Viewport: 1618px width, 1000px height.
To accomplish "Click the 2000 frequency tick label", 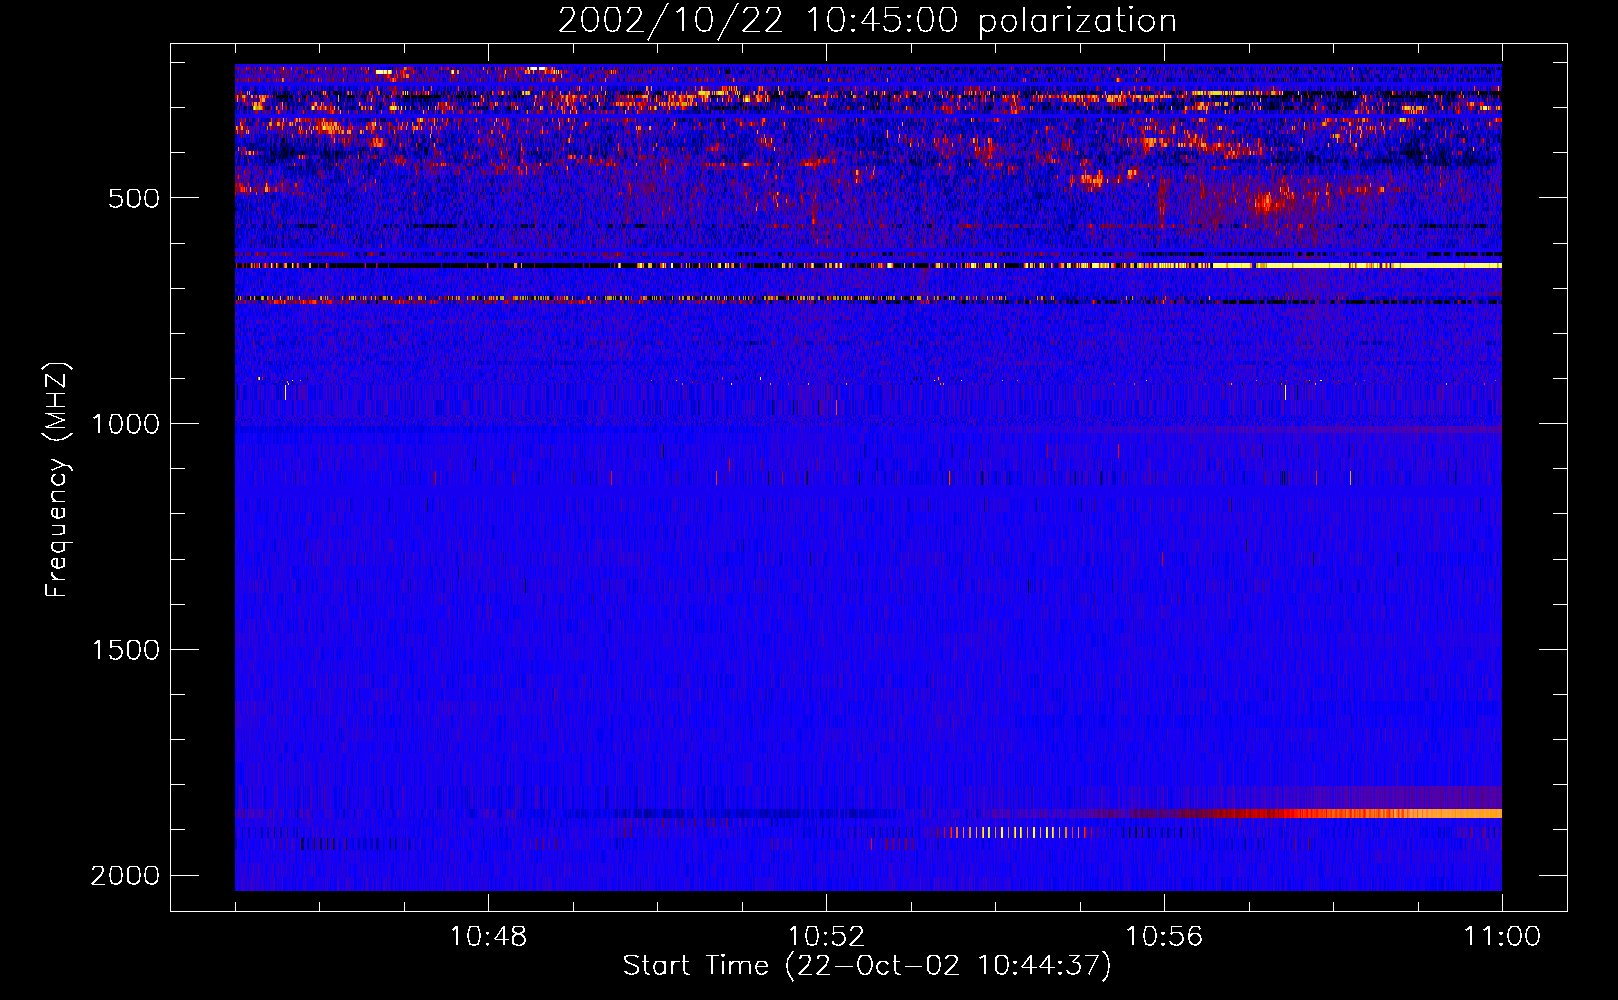I will pos(125,876).
